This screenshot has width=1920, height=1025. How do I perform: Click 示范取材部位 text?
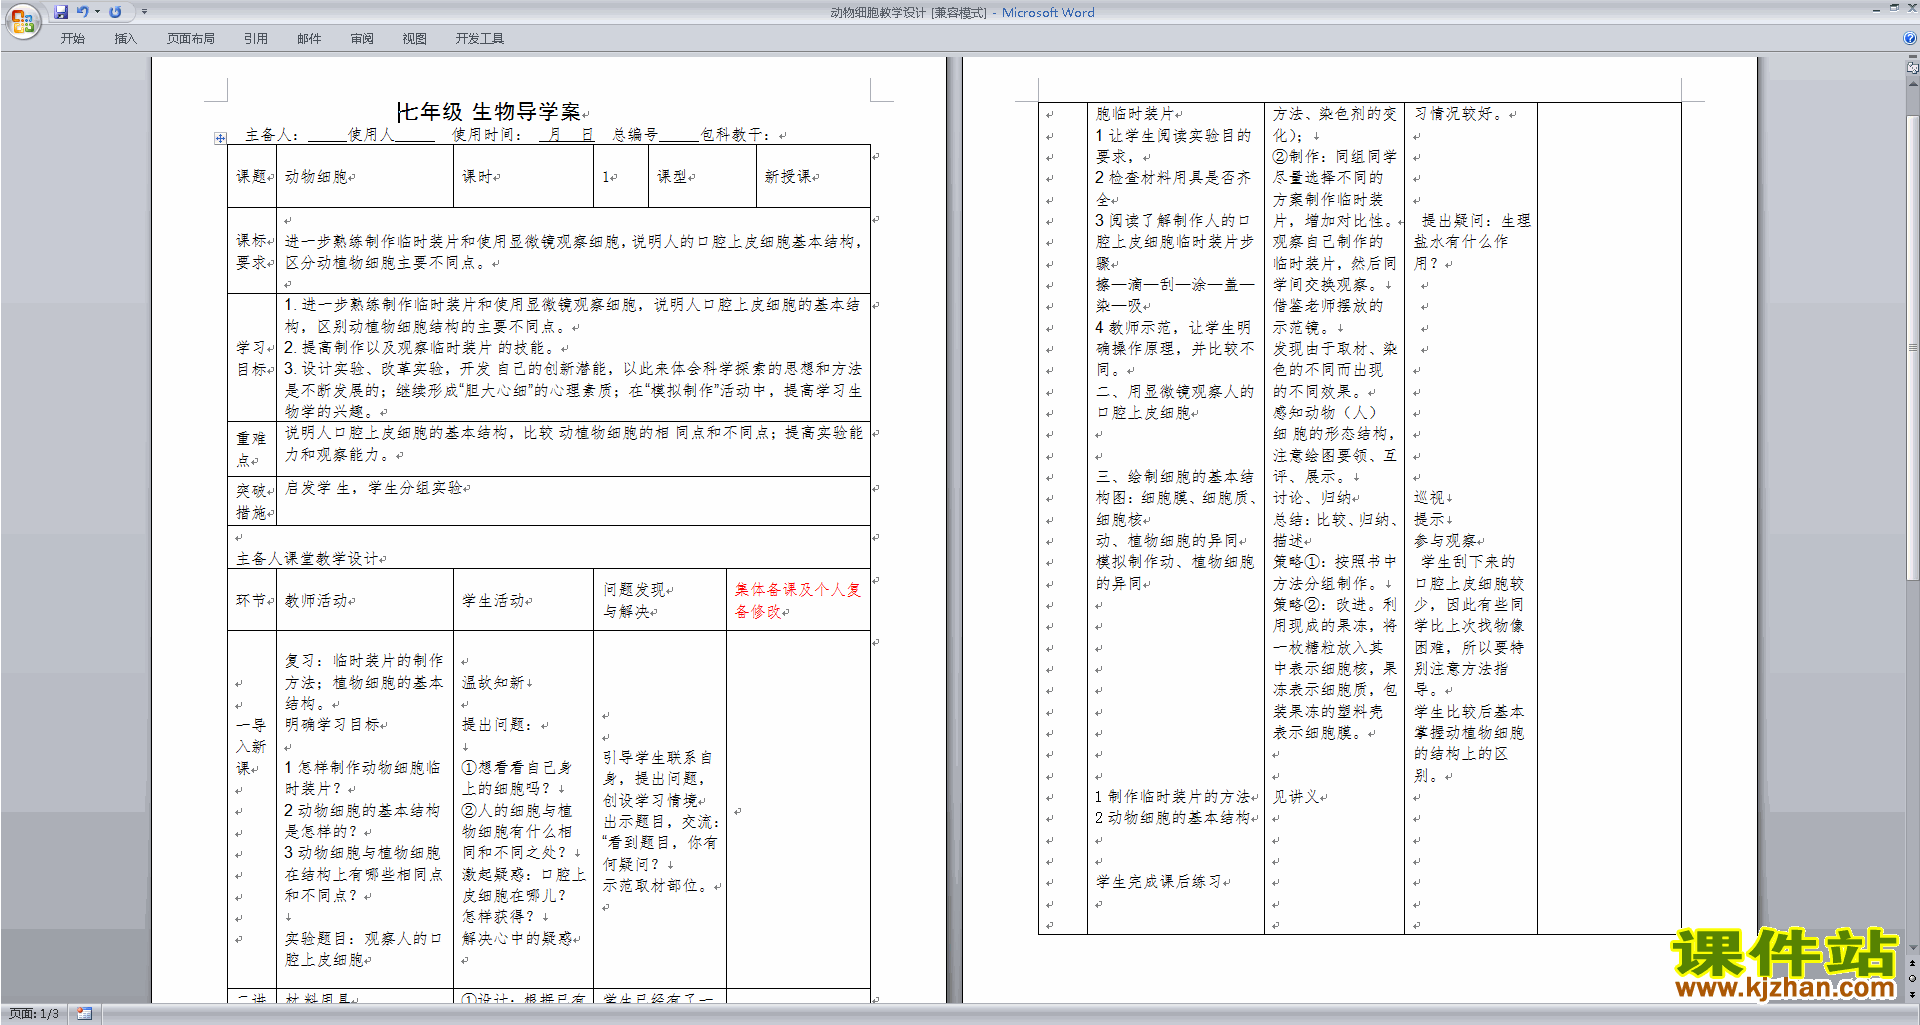pyautogui.click(x=656, y=885)
